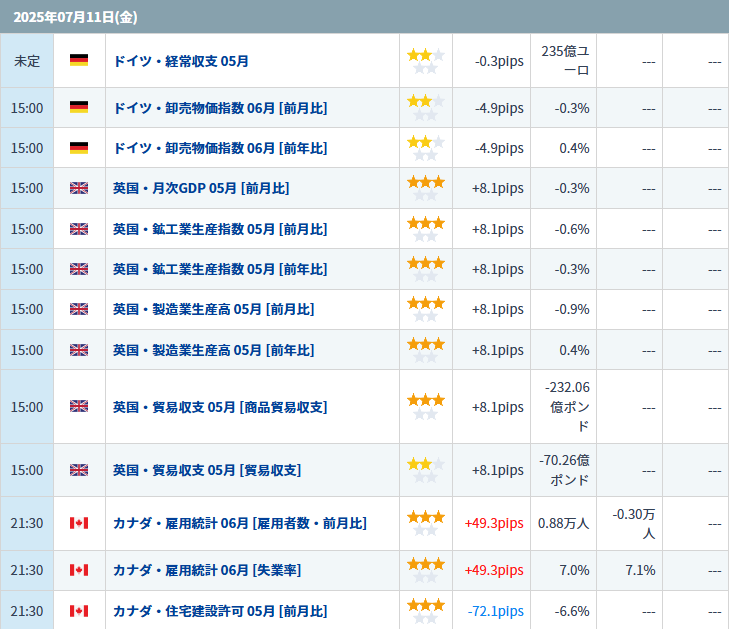Screen dimensions: 729x629
Task: Click importance stars in 雇用者数・前月比 row
Action: click(426, 523)
